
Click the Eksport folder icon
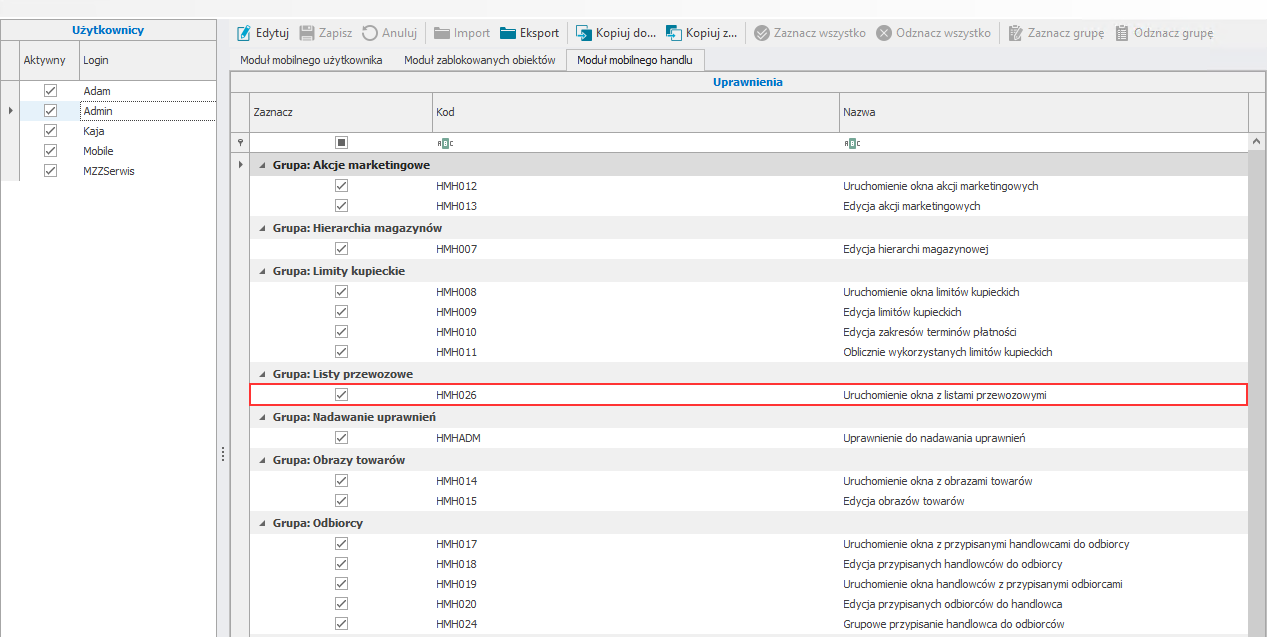[x=508, y=33]
